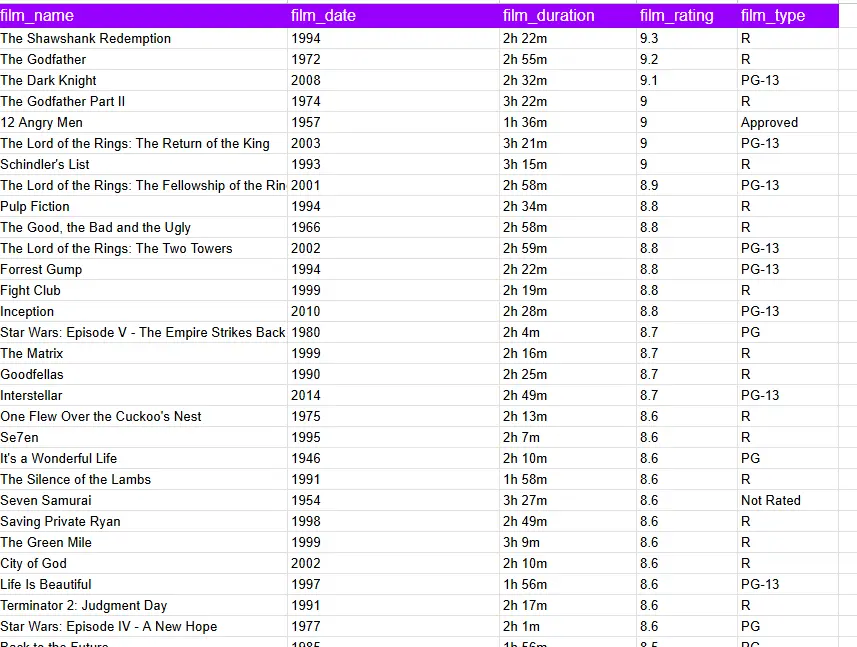Click year 2014 in Interstellar row
The height and width of the screenshot is (647, 857).
point(394,395)
